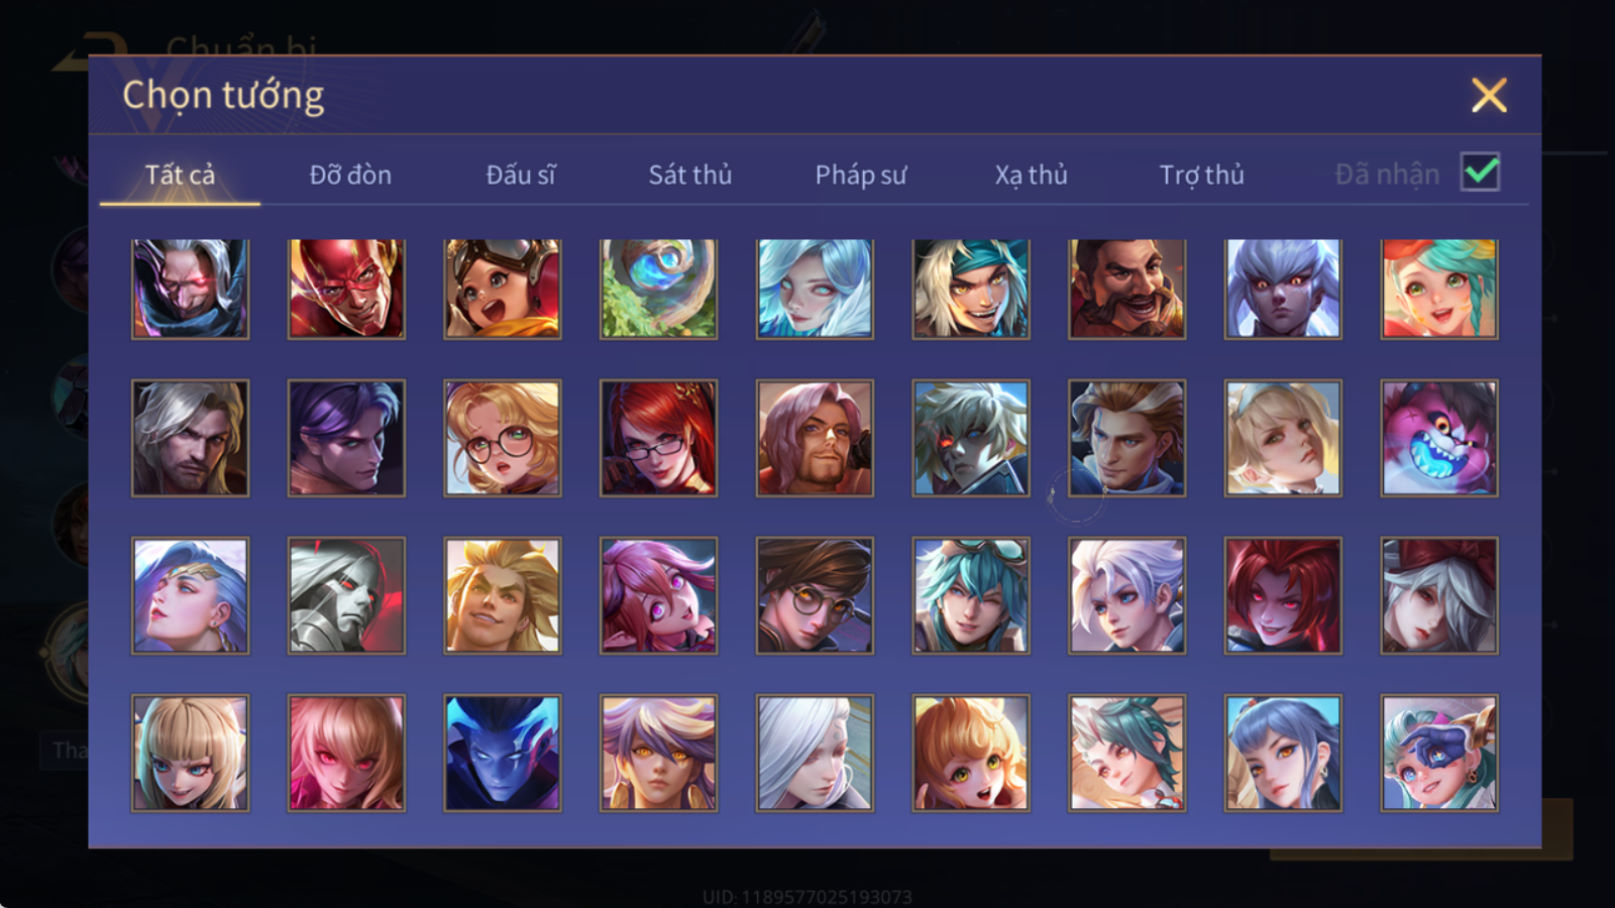Open the Sát thủ tab
The width and height of the screenshot is (1615, 908).
coord(690,175)
